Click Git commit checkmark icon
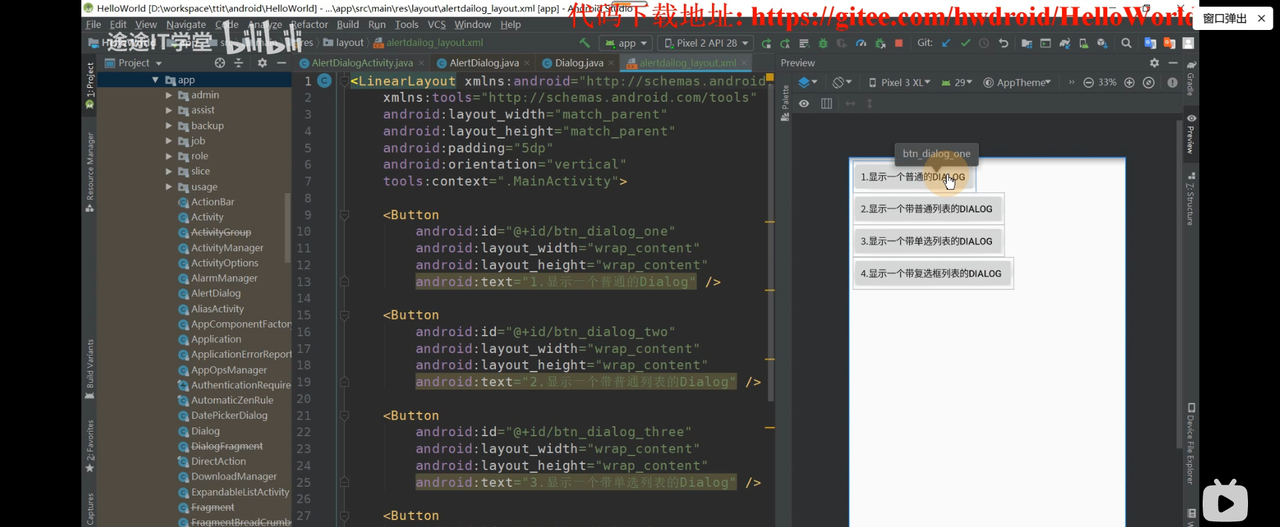This screenshot has height=527, width=1280. point(965,43)
